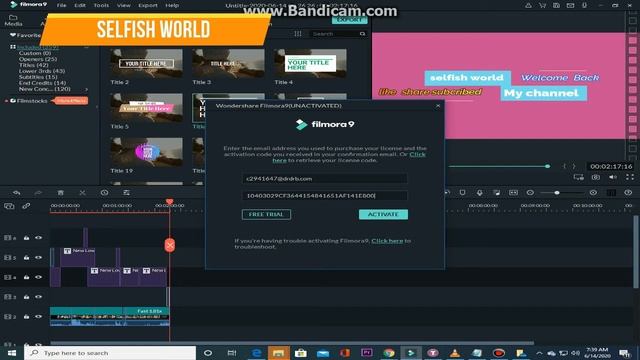Click the FREE TRIAL button

pos(266,214)
